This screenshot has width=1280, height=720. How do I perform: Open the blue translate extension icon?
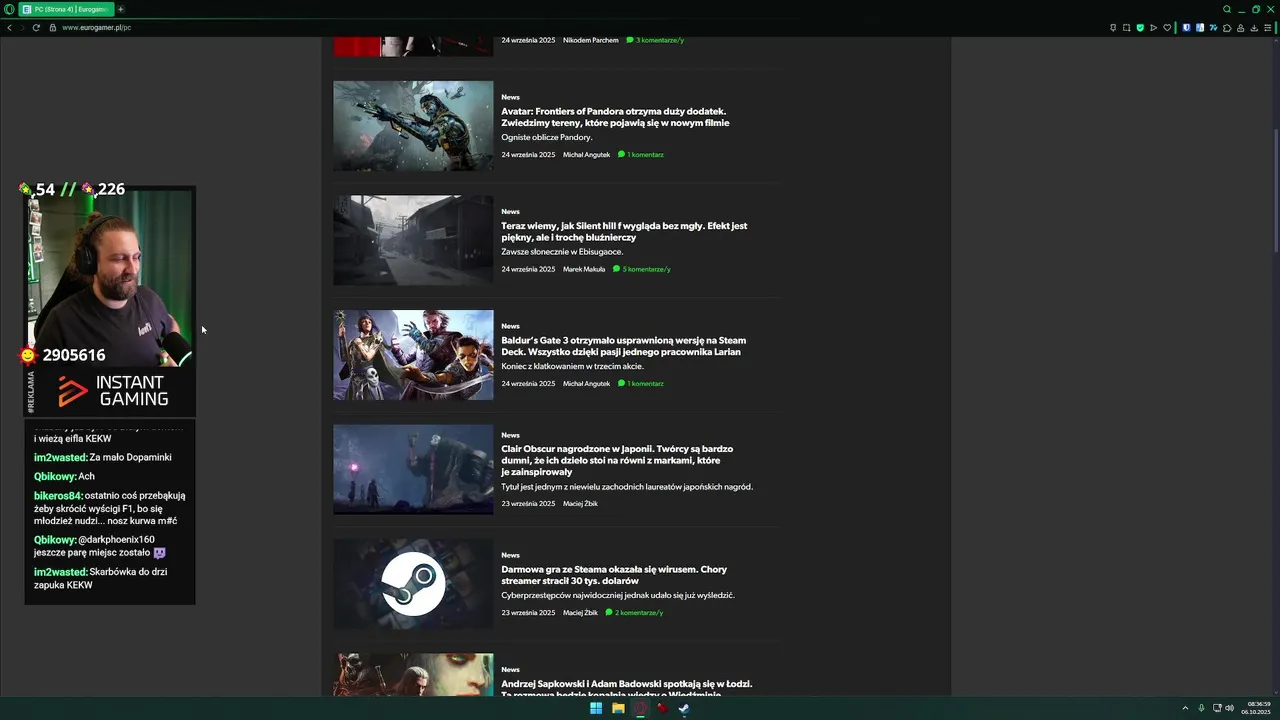pyautogui.click(x=1200, y=27)
